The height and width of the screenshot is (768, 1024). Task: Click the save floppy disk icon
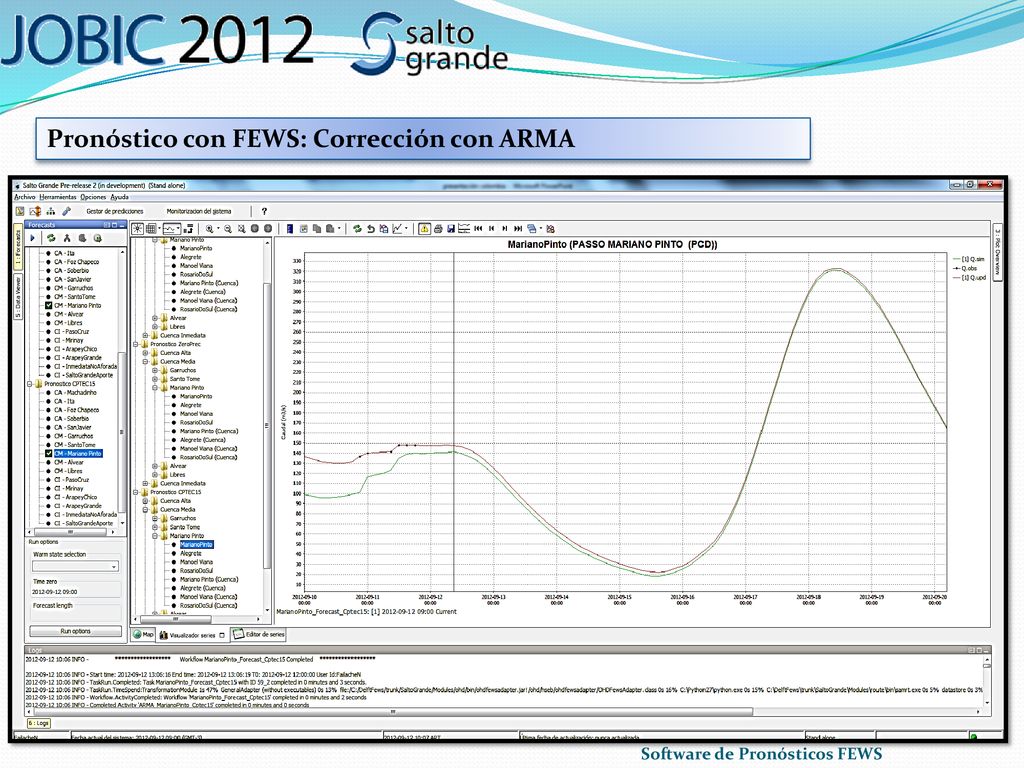pos(451,229)
